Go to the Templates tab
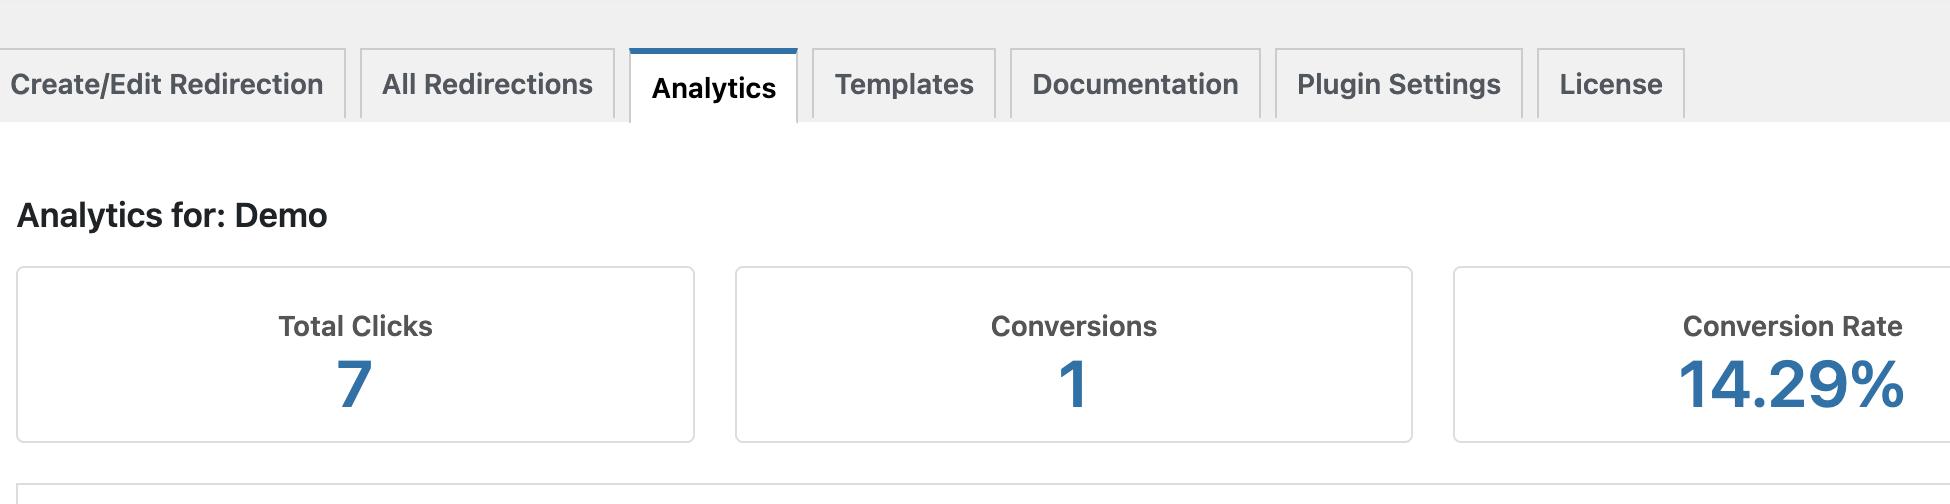This screenshot has height=504, width=1950. 903,85
